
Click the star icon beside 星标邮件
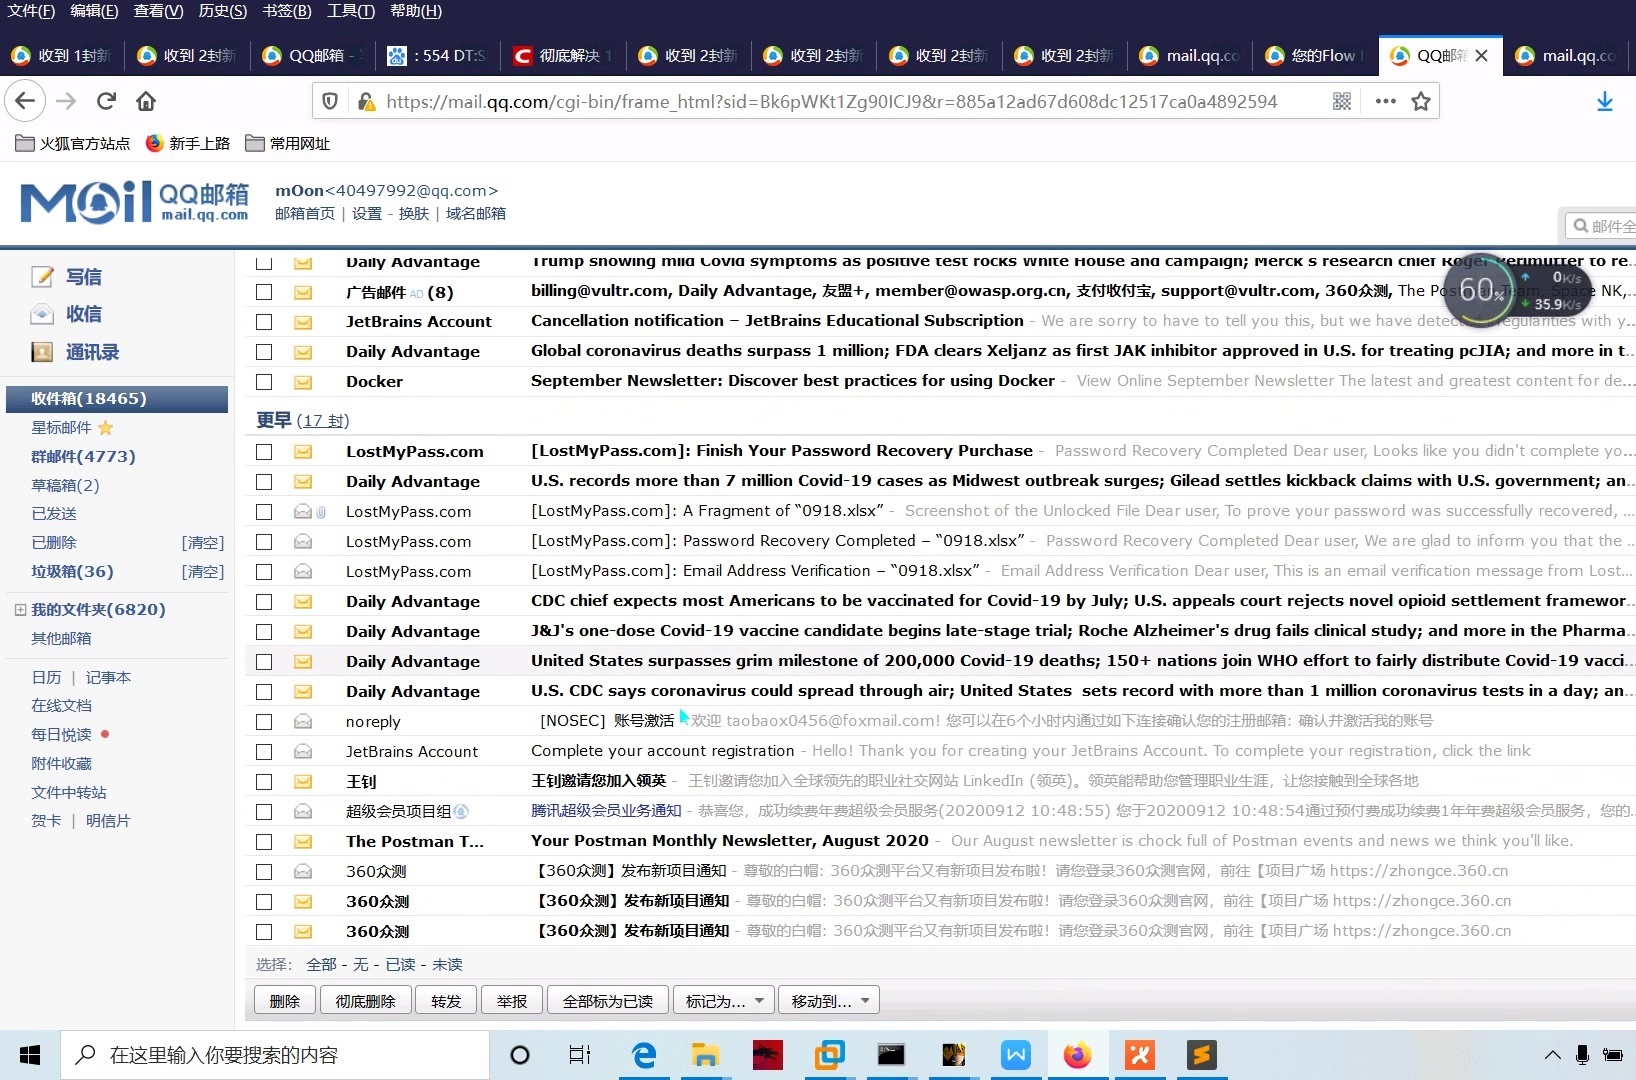click(x=105, y=428)
